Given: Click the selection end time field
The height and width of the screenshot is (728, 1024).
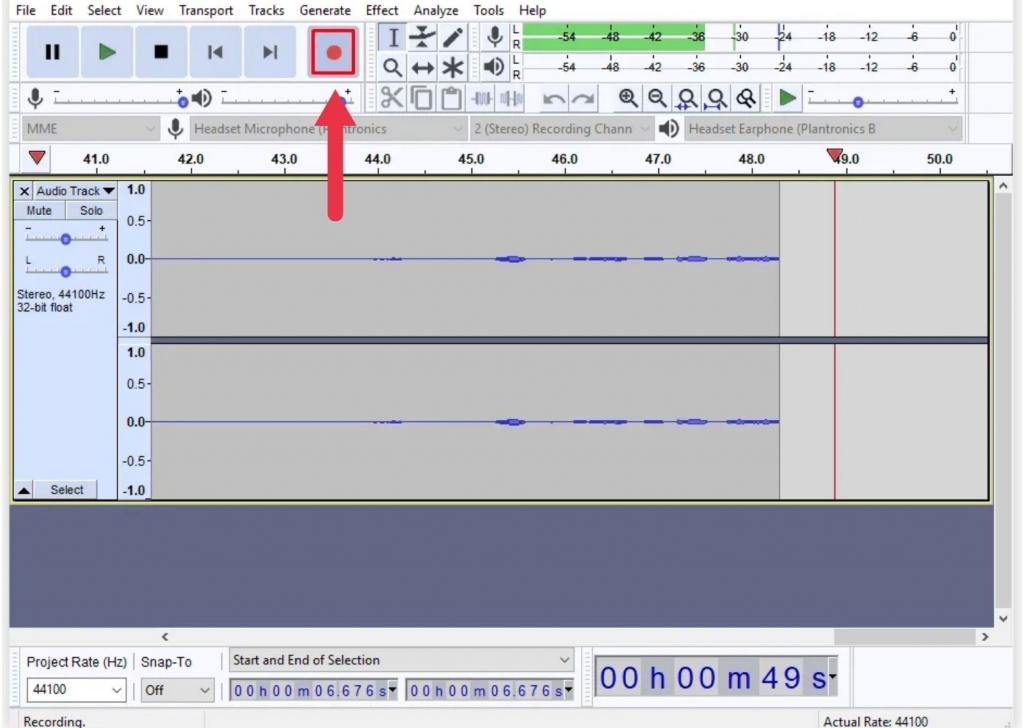Looking at the screenshot, I should click(x=489, y=690).
